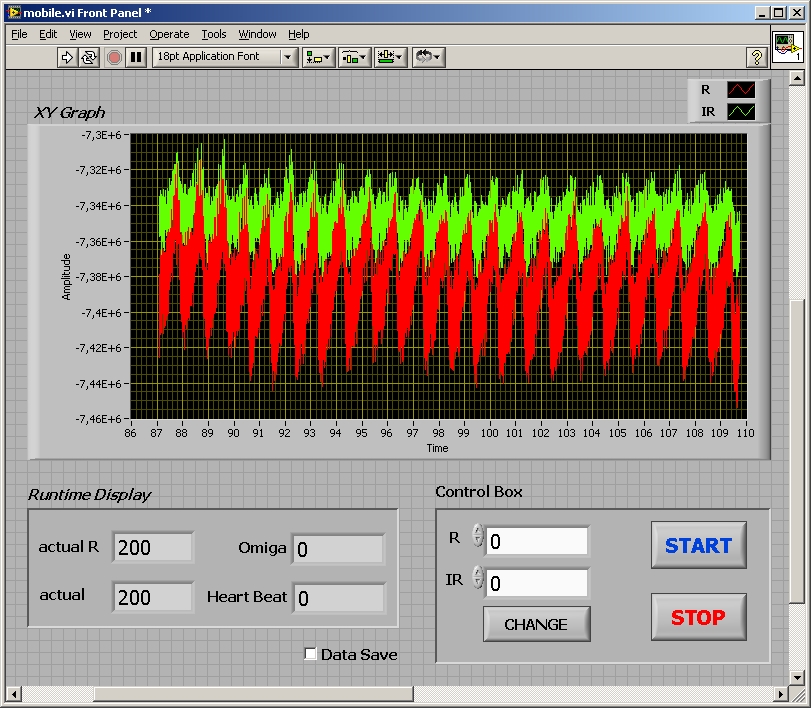Click the VI icon in top-right corner
Viewport: 811px width, 708px height.
[787, 46]
